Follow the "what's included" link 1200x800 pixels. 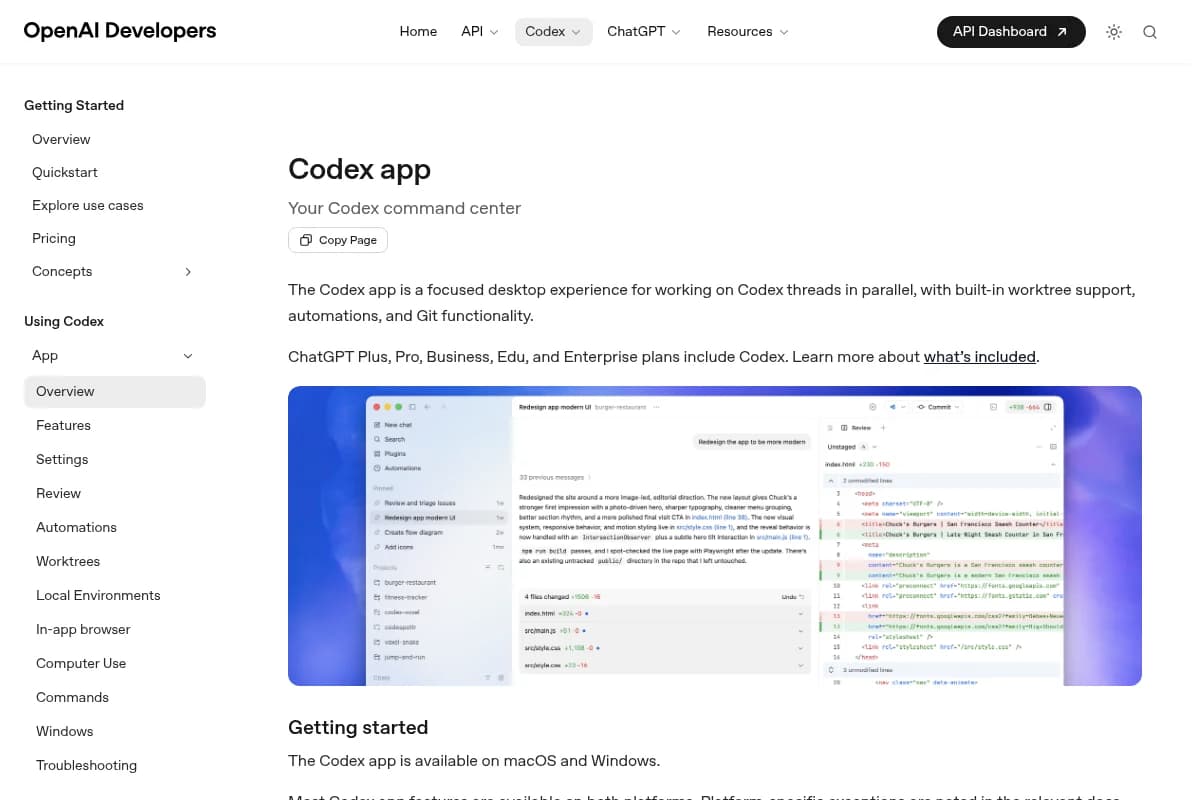[979, 357]
